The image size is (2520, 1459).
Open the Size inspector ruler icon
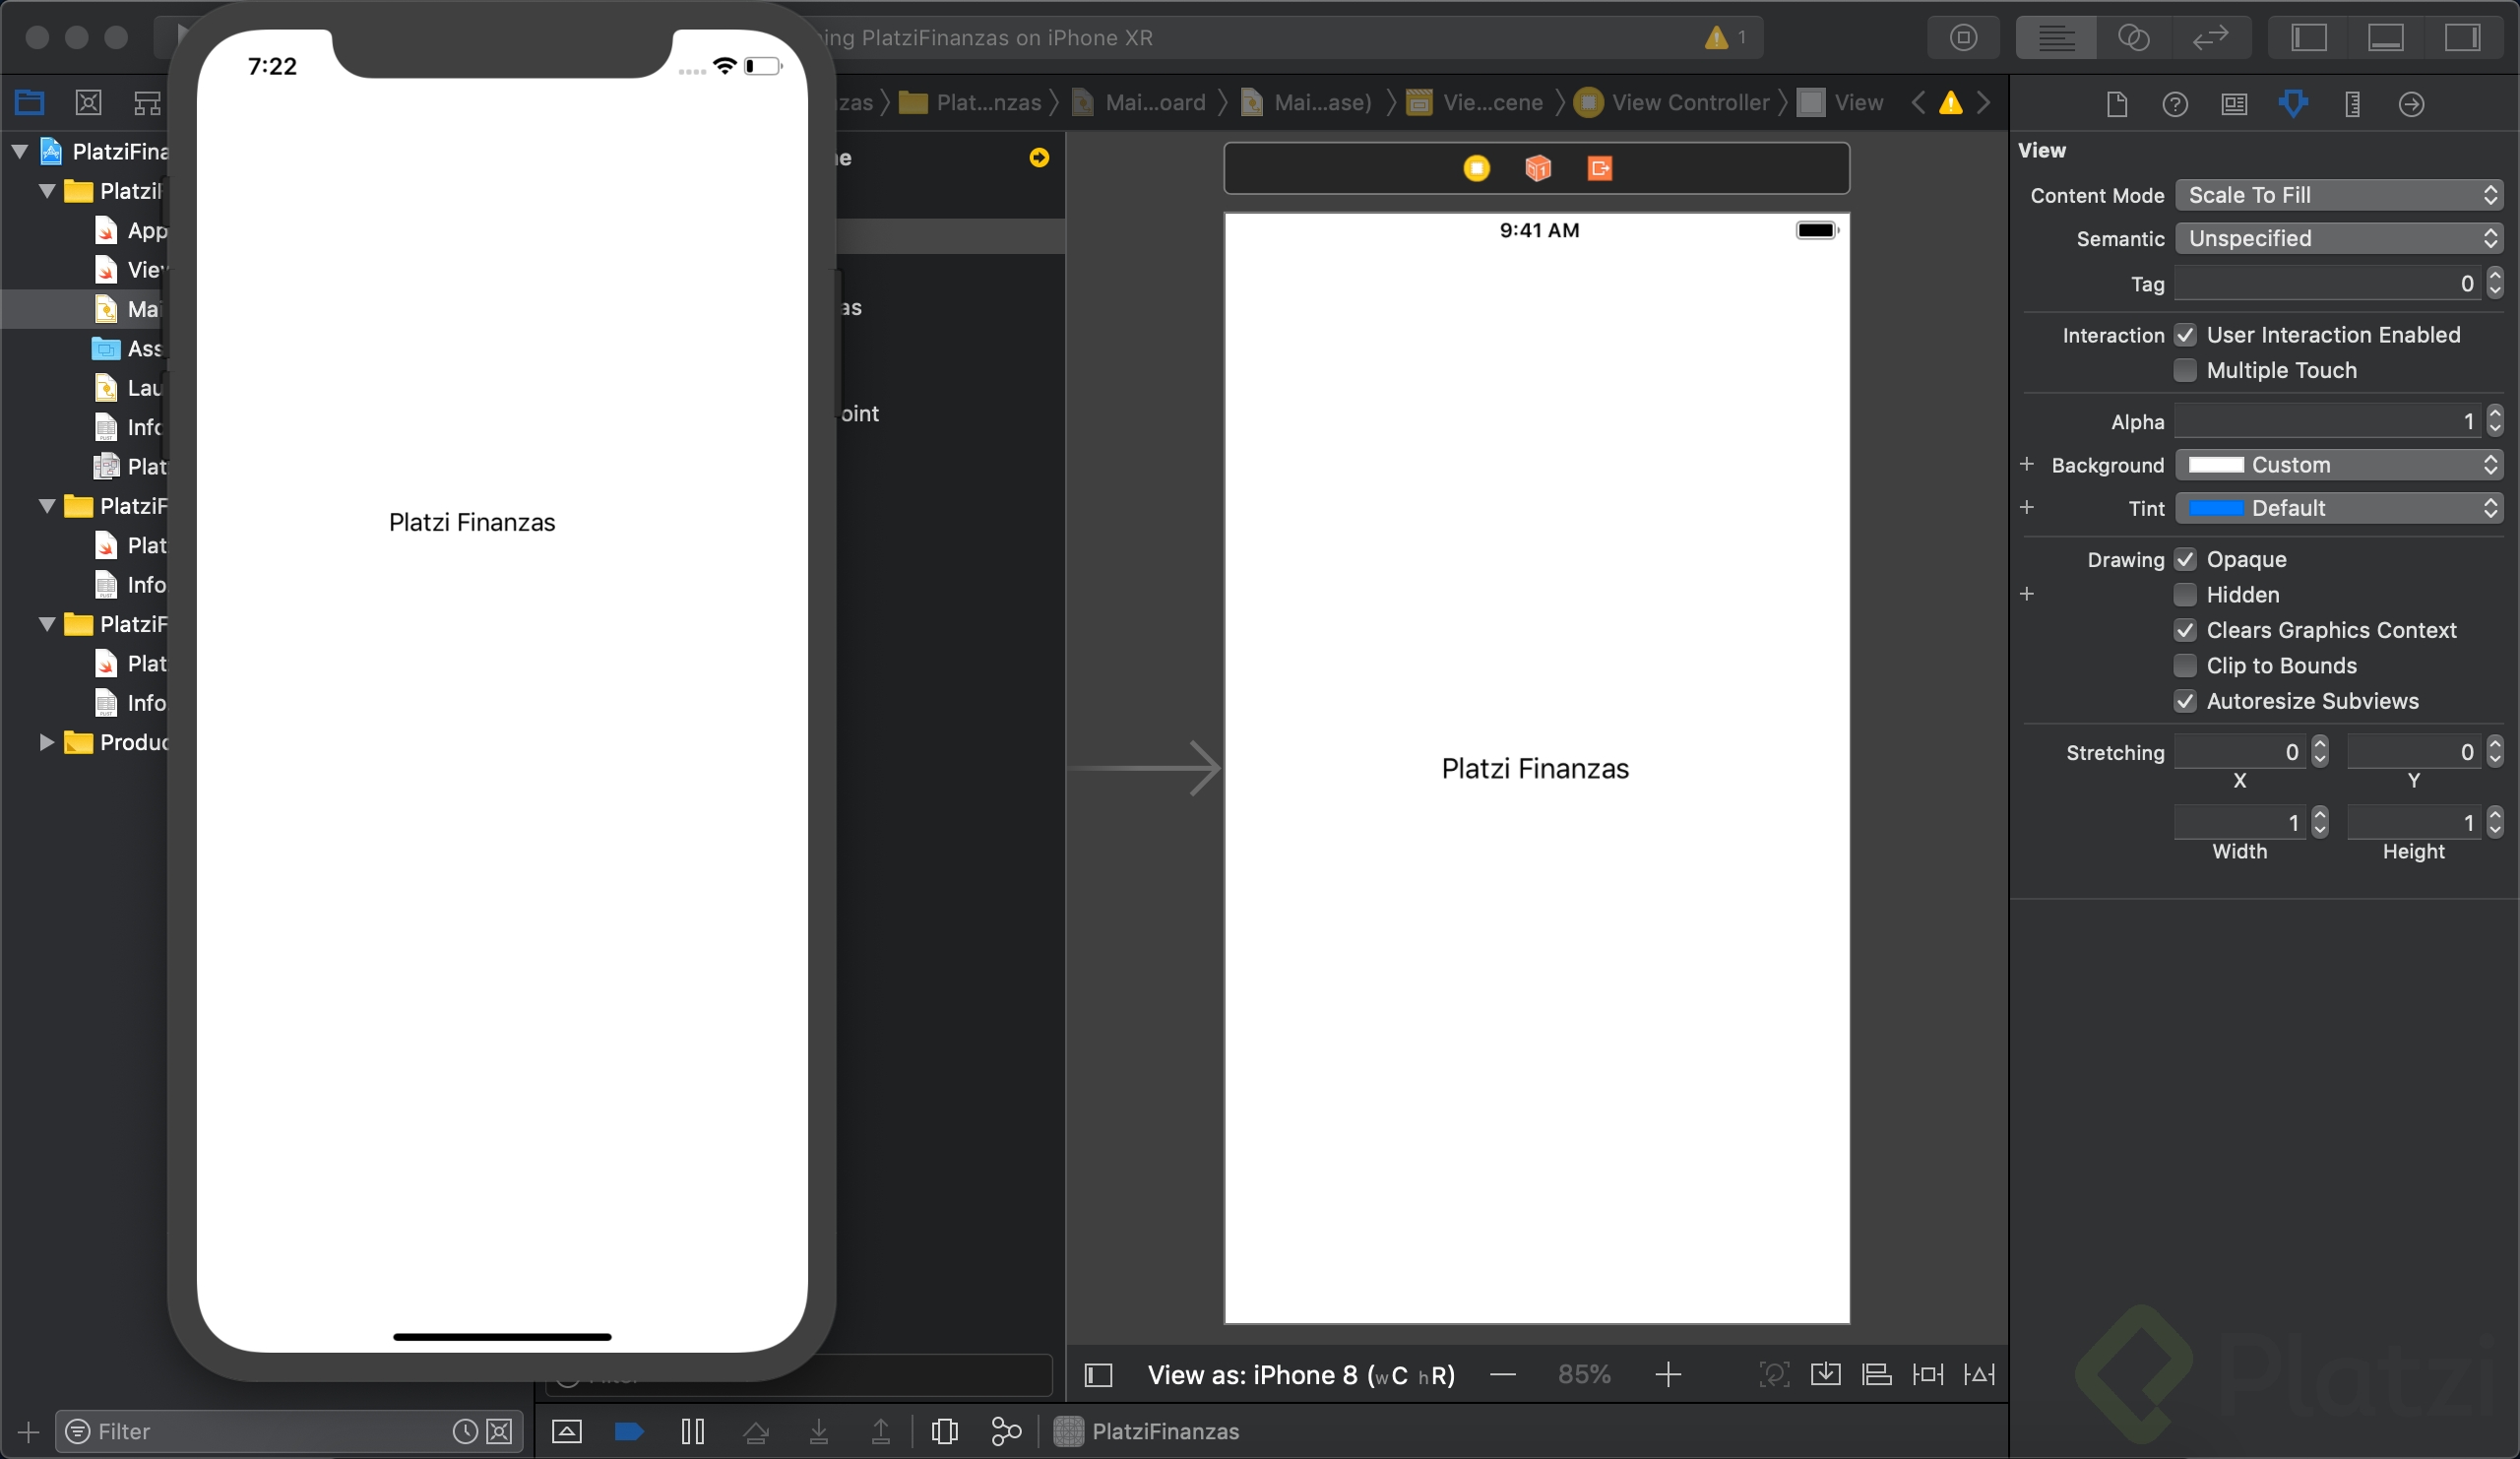pos(2352,104)
